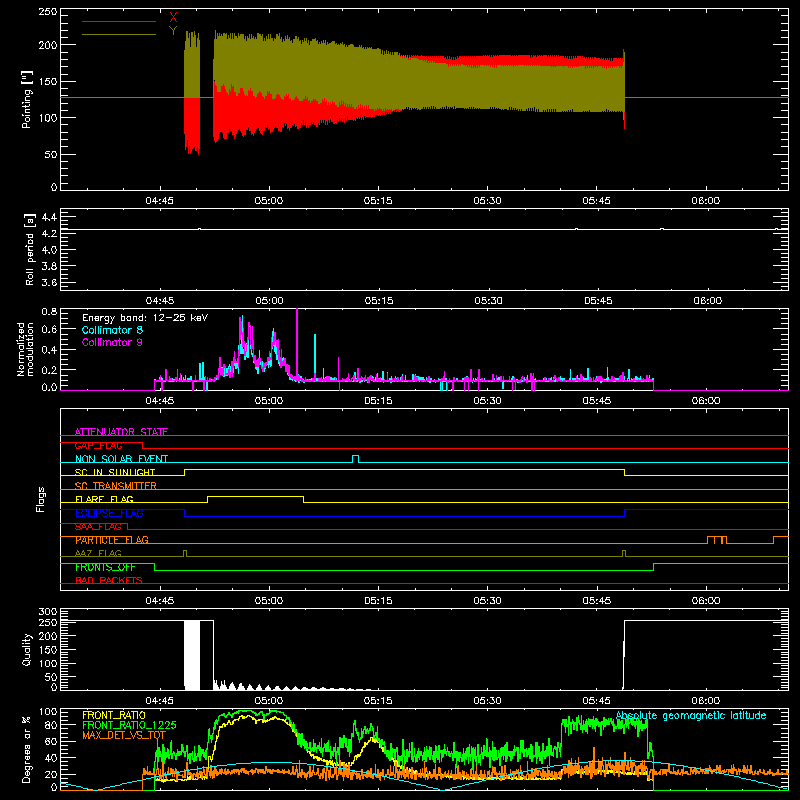
Task: Click the ECLIPSE_FLAG label
Action: 109,513
